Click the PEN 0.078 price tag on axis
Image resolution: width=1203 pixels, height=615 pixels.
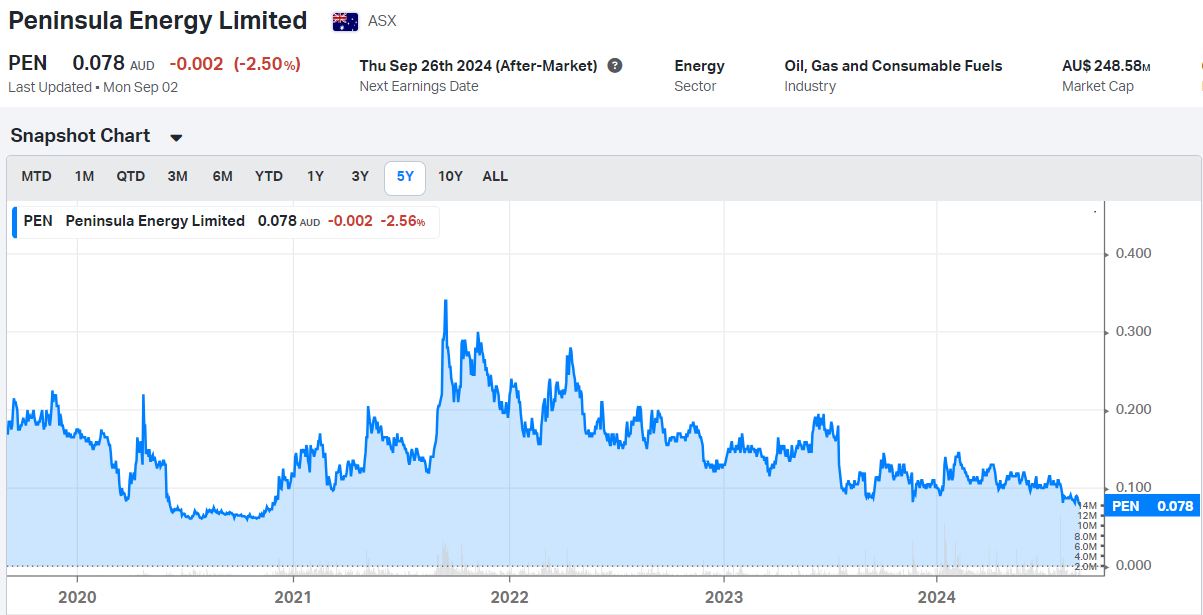click(1152, 506)
